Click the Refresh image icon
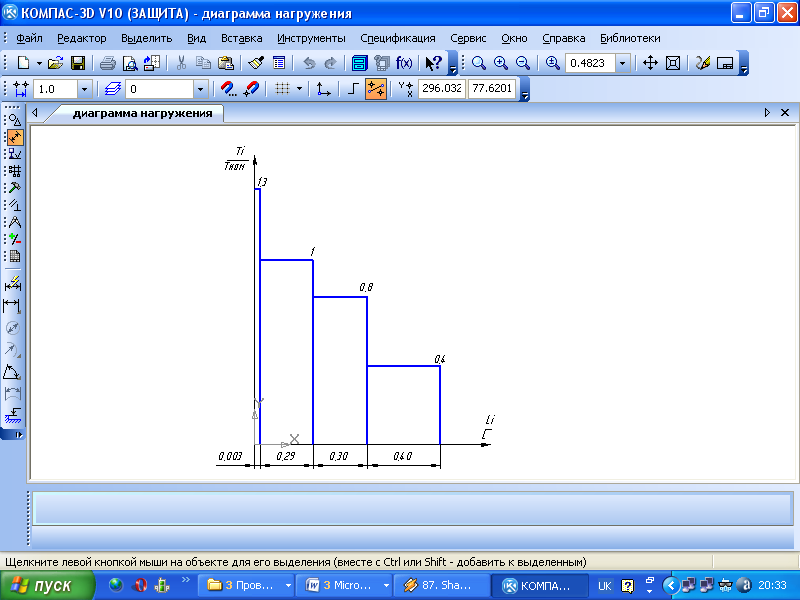 coord(703,63)
